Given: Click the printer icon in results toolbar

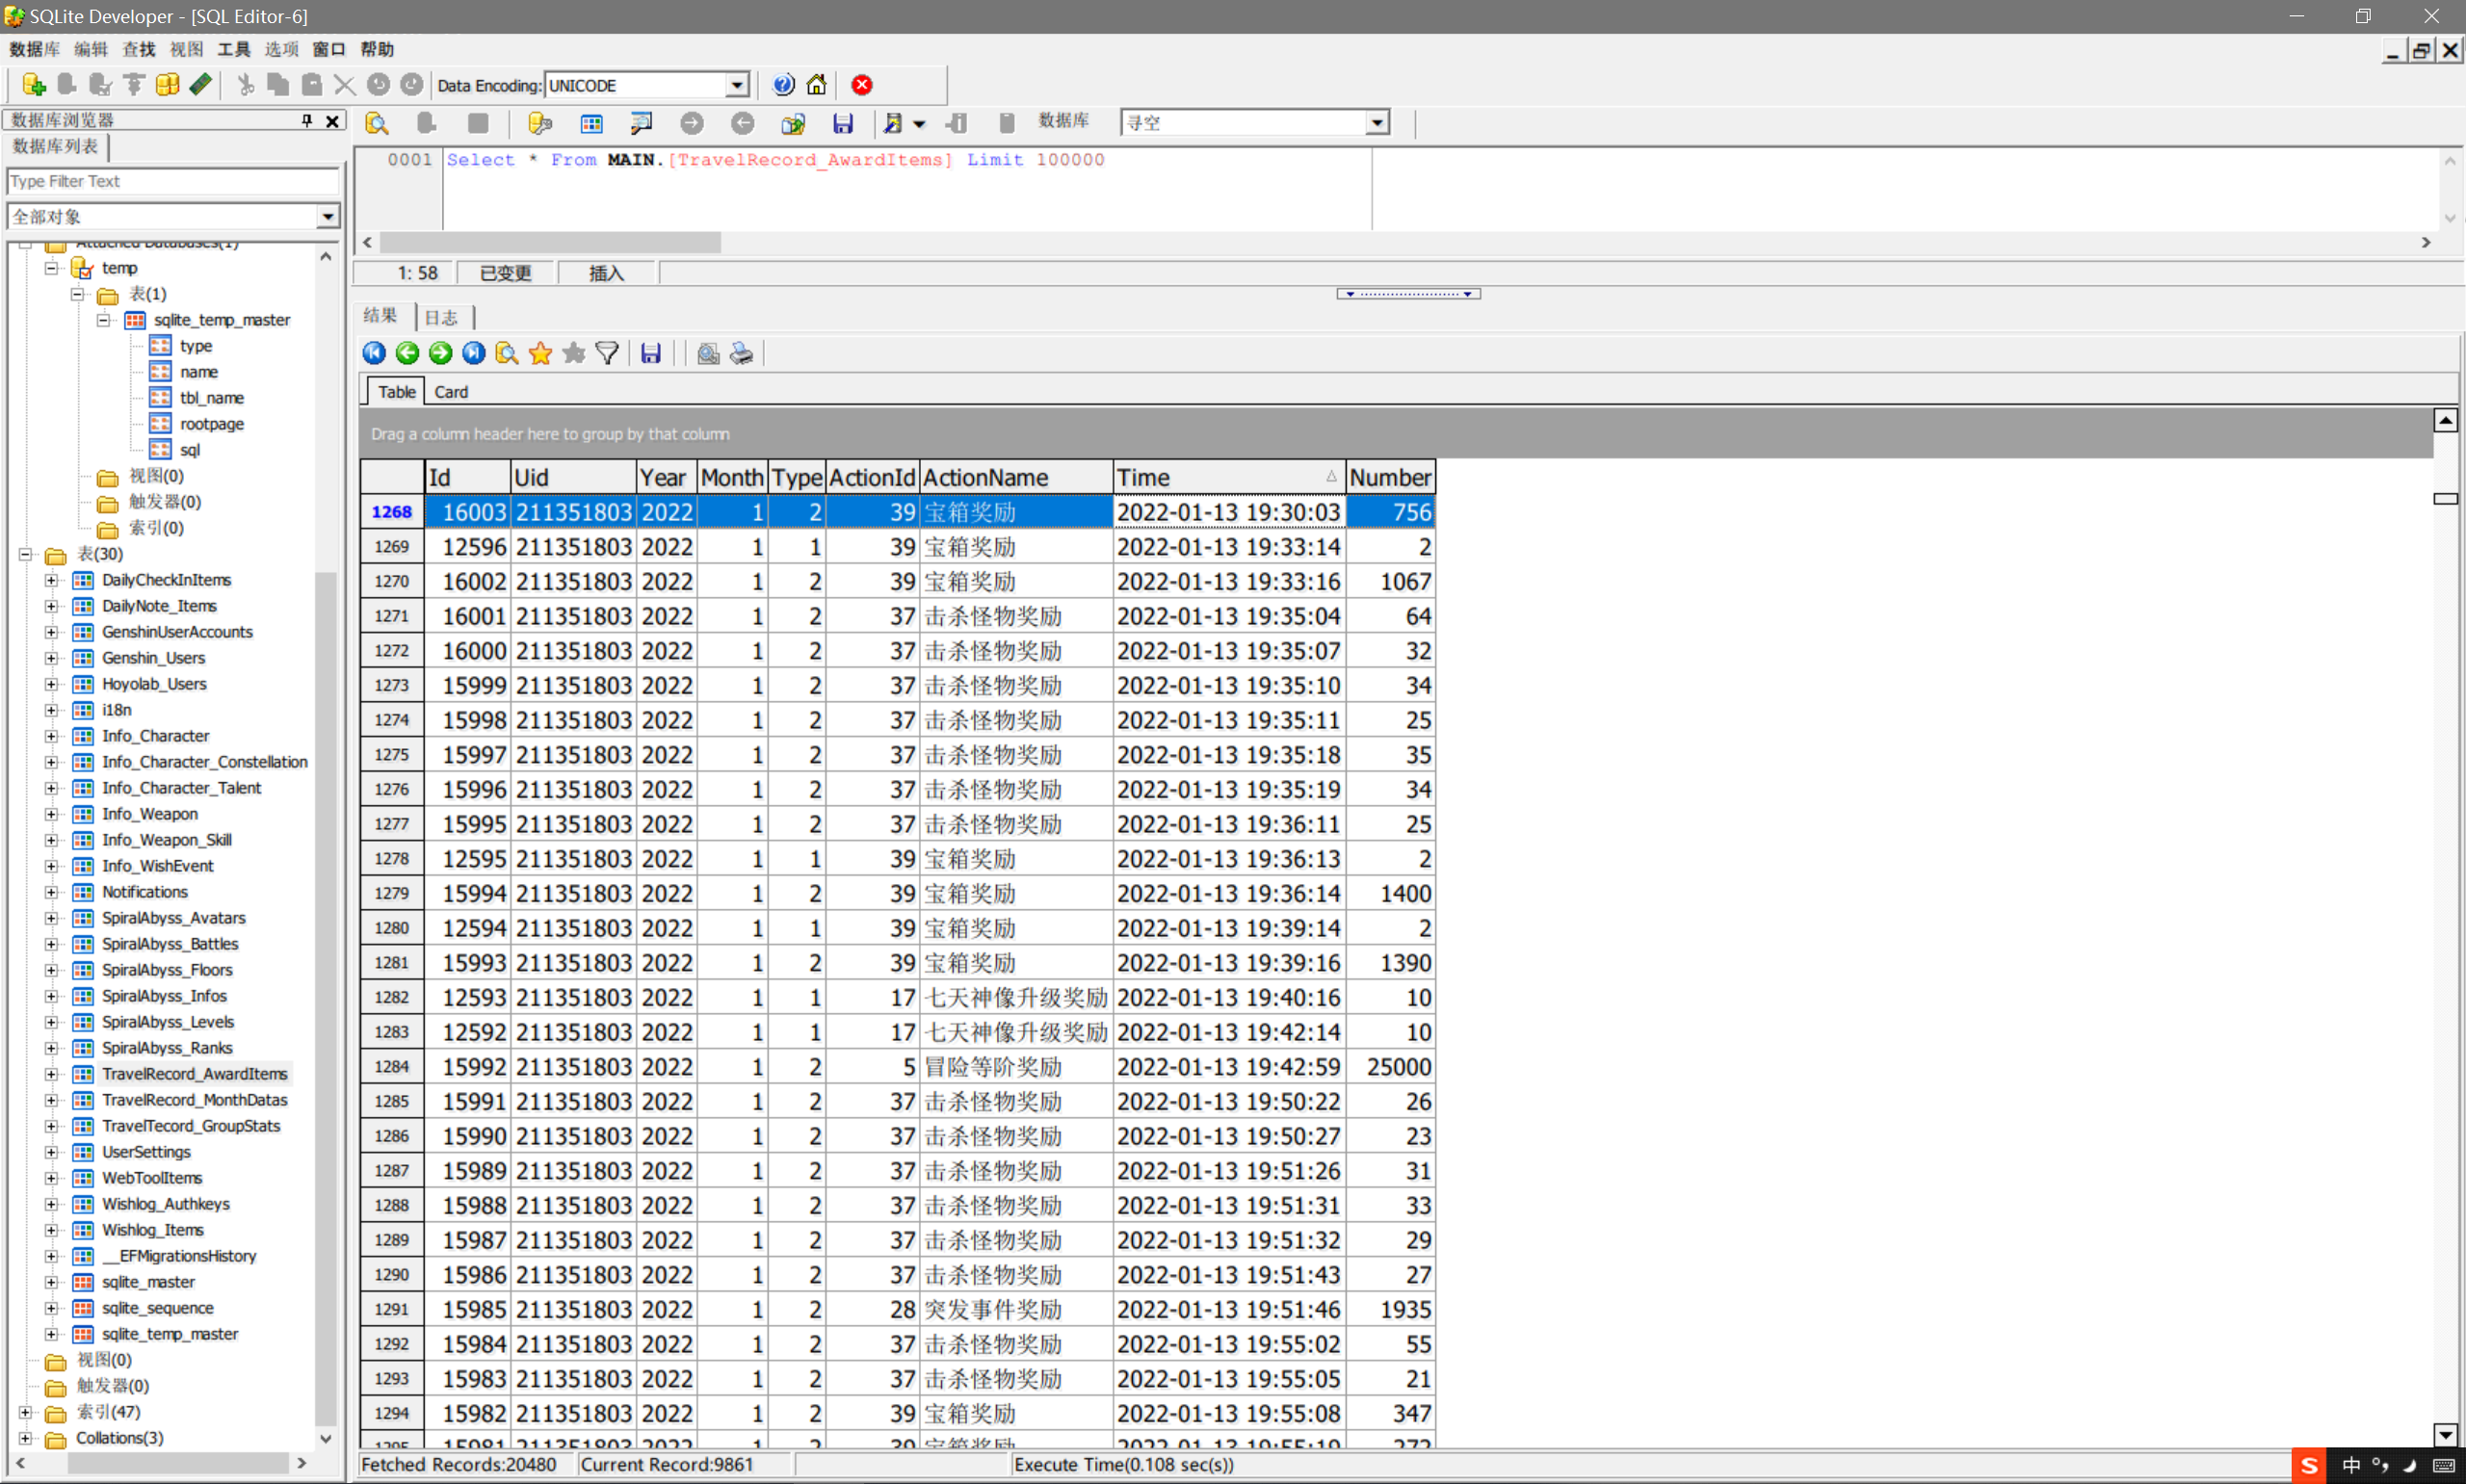Looking at the screenshot, I should tap(741, 353).
